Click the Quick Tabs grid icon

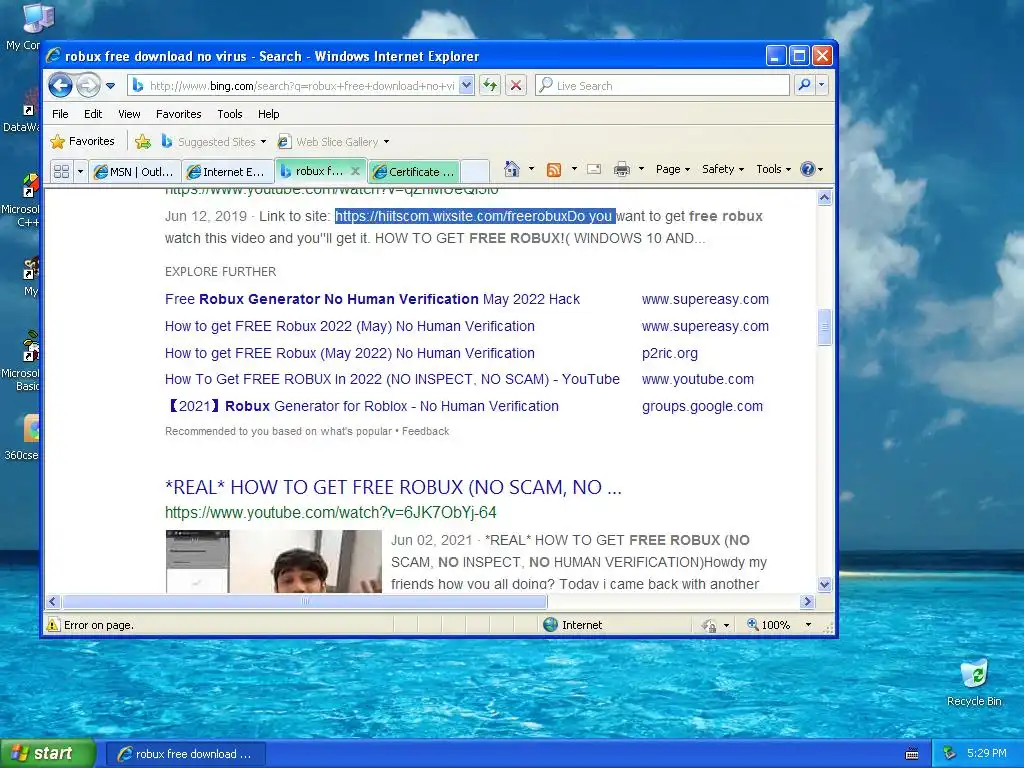click(x=61, y=171)
